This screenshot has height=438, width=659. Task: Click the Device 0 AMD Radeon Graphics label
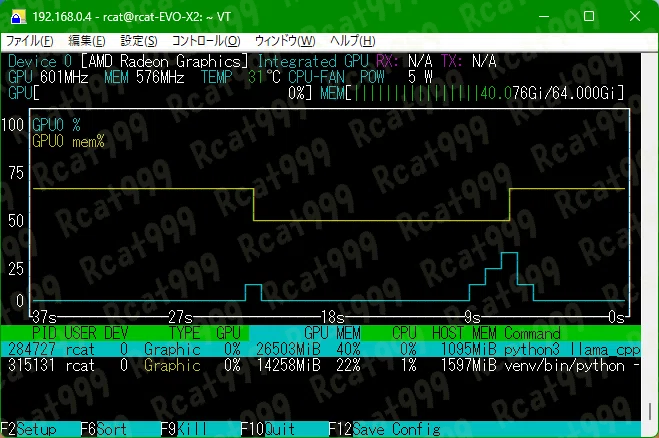[128, 61]
